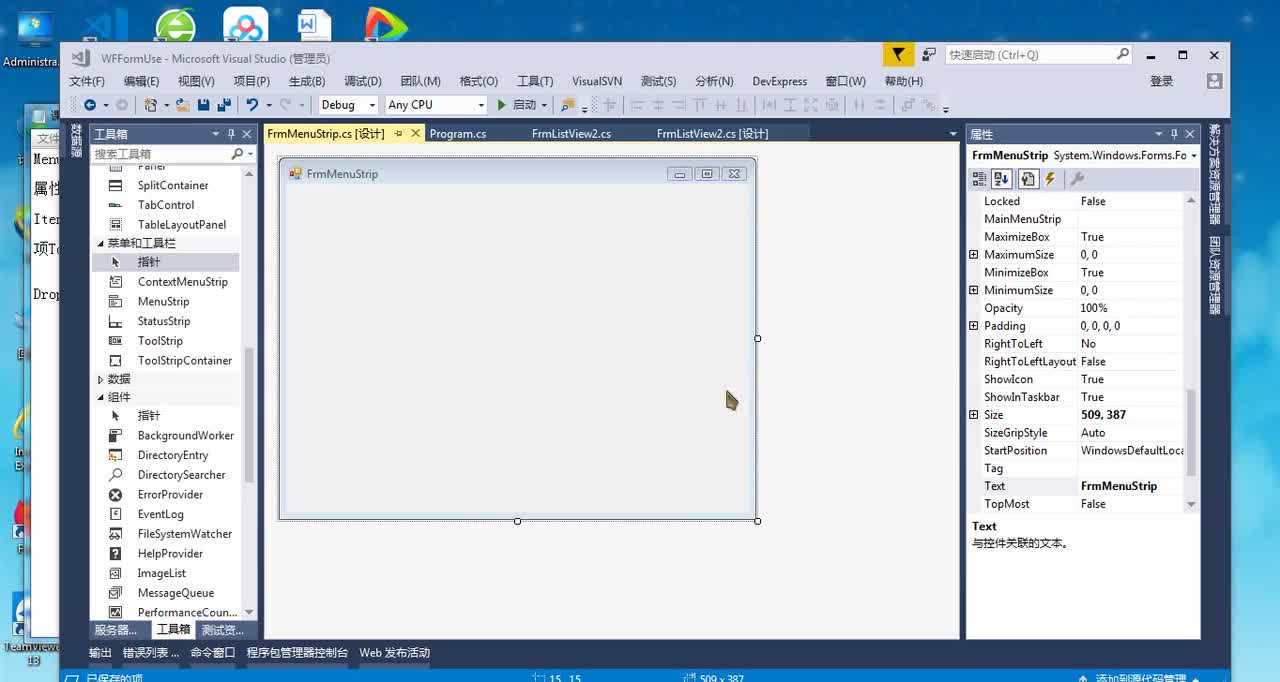Open the 输出 output window tab
The height and width of the screenshot is (682, 1280).
click(x=100, y=652)
